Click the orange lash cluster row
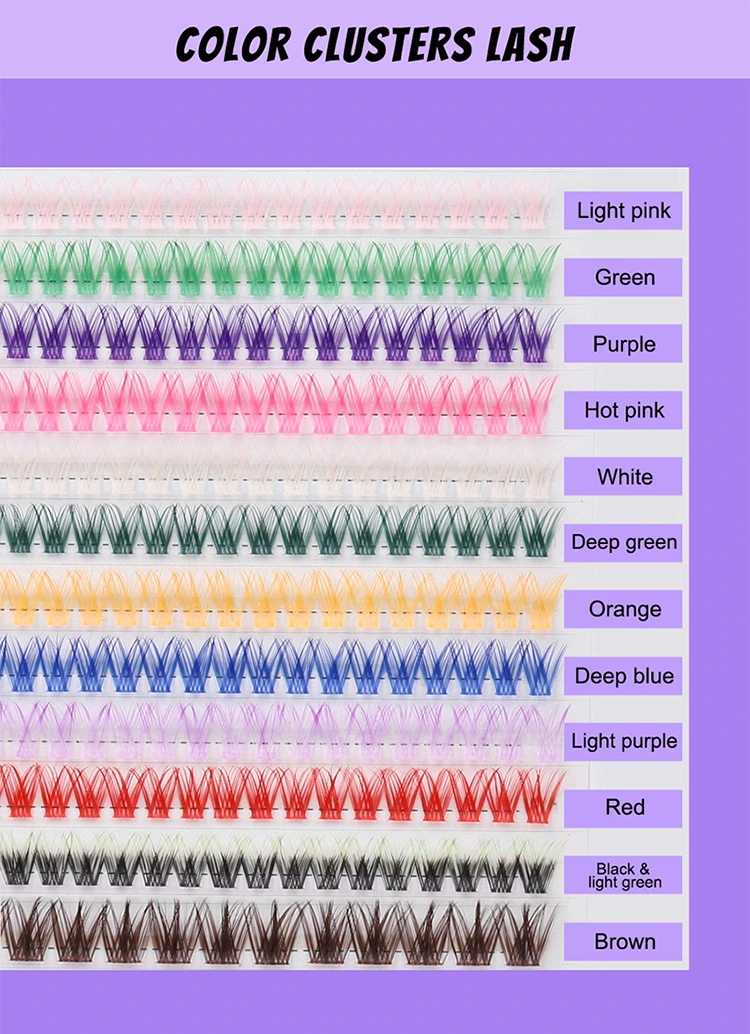750x1034 pixels. click(x=280, y=598)
